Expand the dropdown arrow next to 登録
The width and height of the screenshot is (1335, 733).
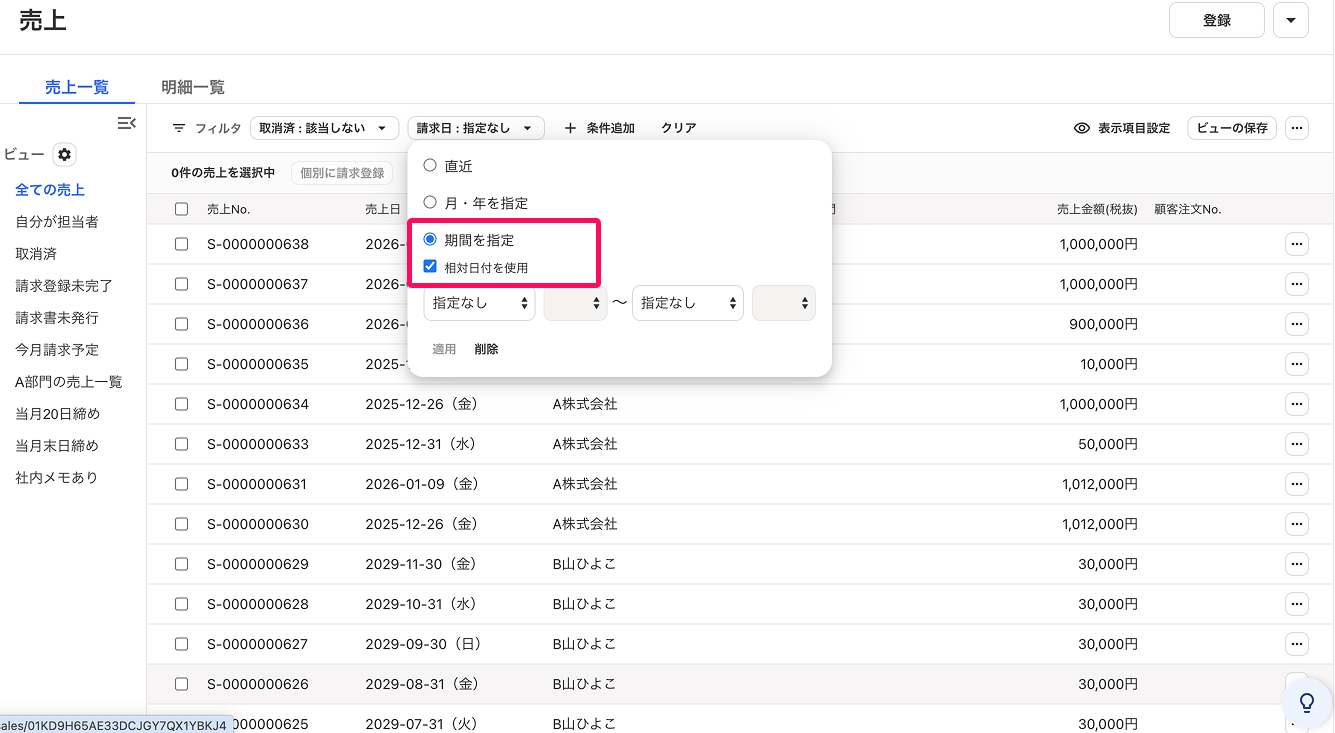(x=1291, y=20)
